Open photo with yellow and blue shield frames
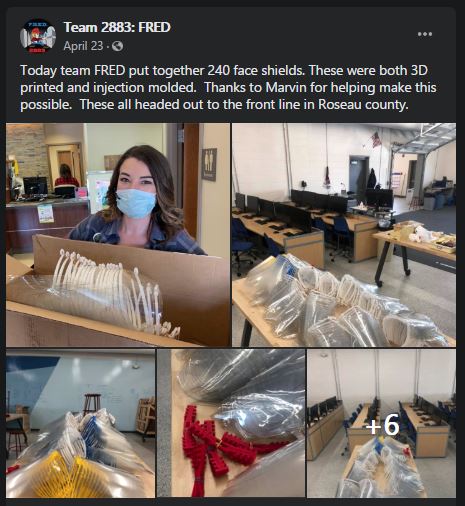This screenshot has width=465, height=506. click(x=80, y=423)
